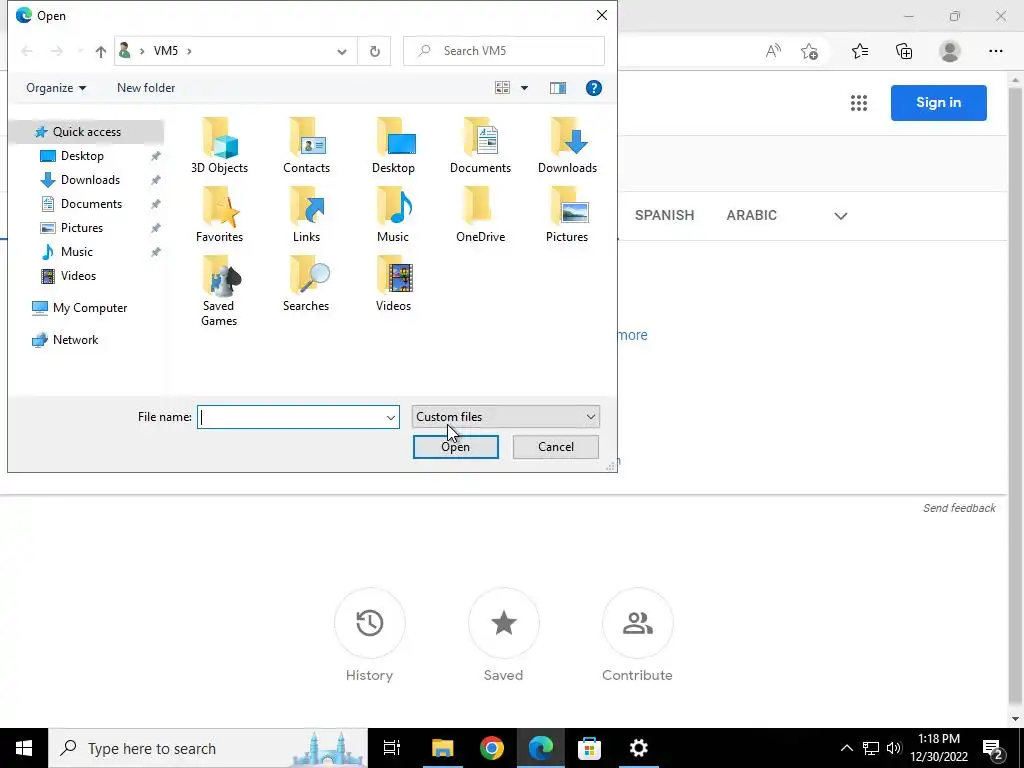Select Downloads in Quick access list
This screenshot has width=1024, height=768.
(x=90, y=180)
